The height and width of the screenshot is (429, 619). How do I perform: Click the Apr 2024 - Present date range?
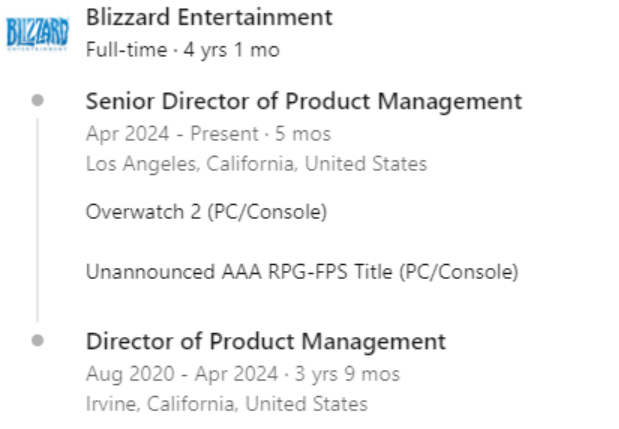coord(169,133)
